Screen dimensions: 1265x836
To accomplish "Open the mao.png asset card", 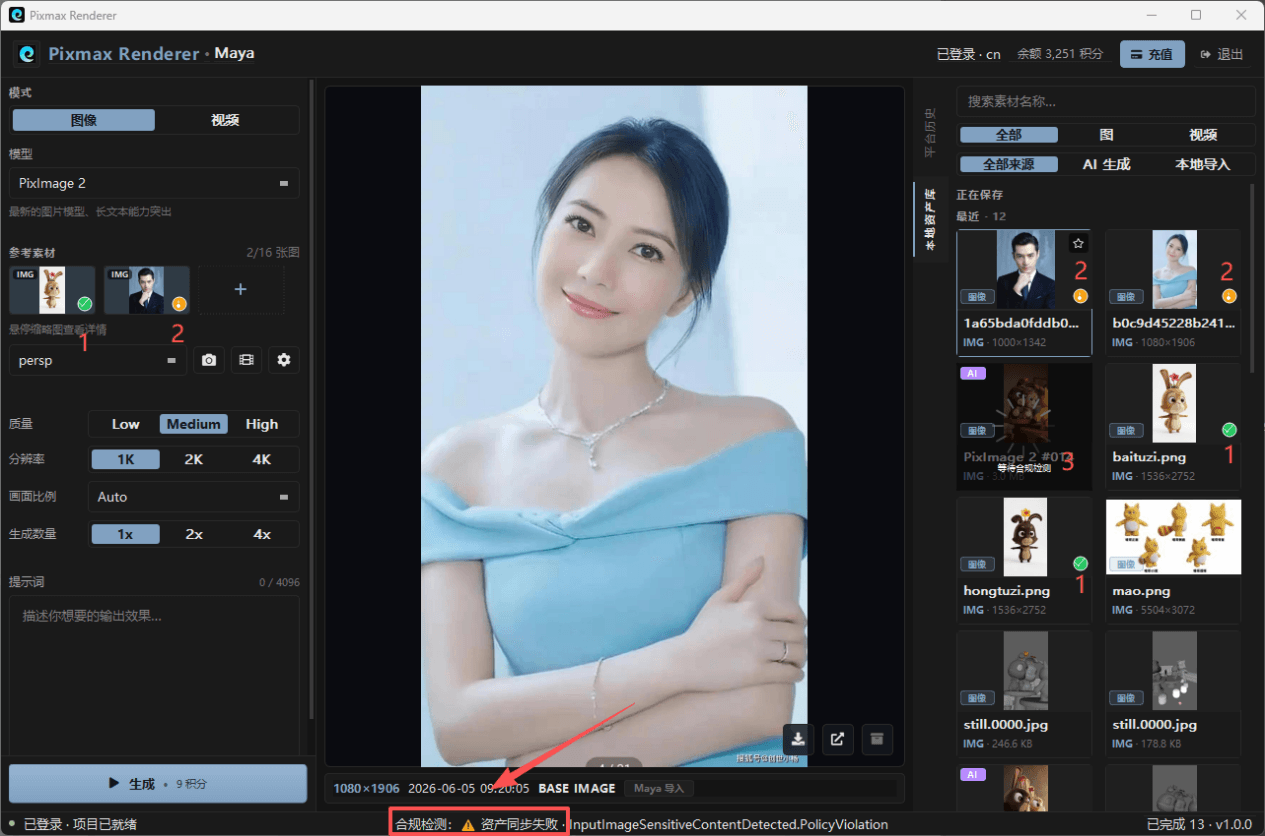I will coord(1173,559).
